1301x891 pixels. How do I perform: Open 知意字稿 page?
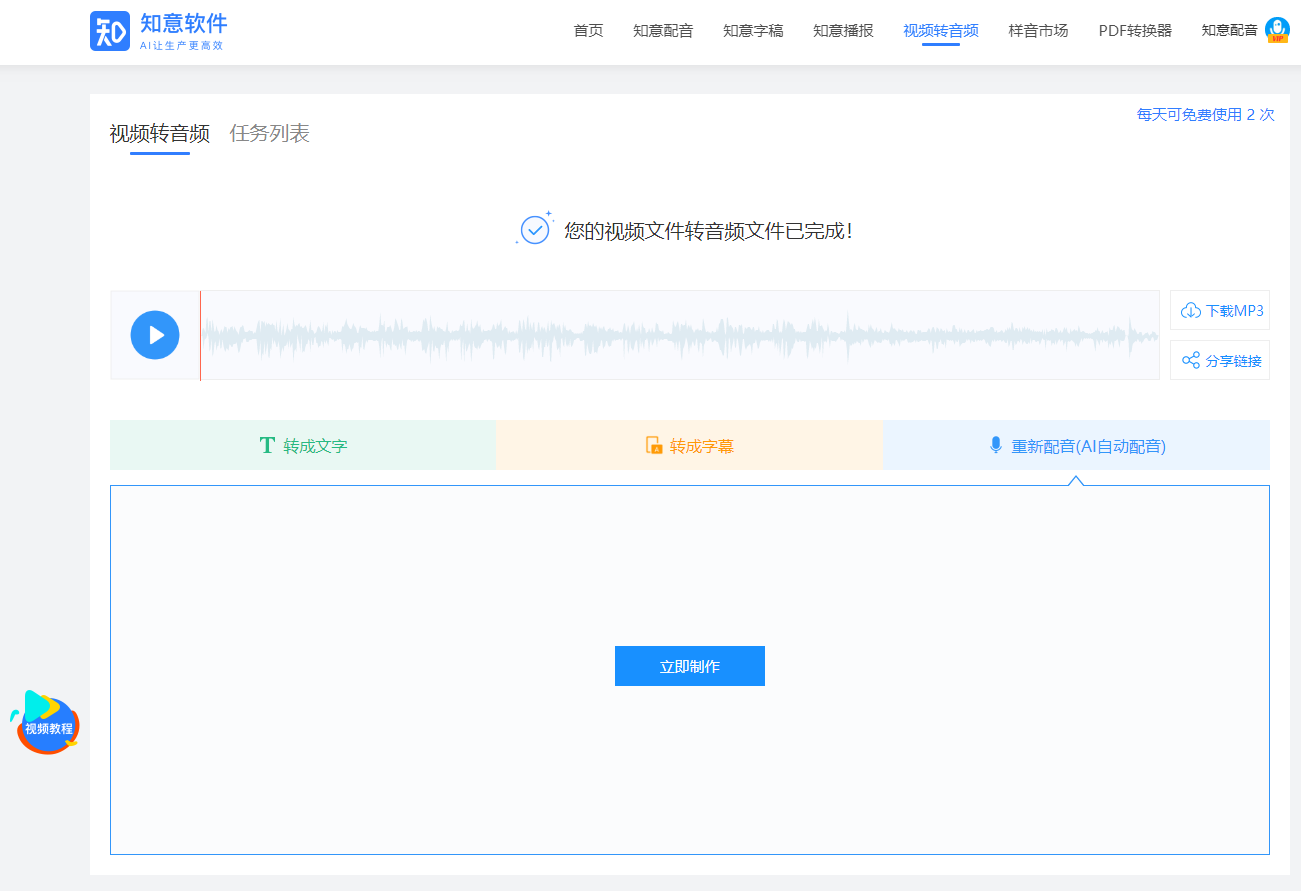point(753,30)
